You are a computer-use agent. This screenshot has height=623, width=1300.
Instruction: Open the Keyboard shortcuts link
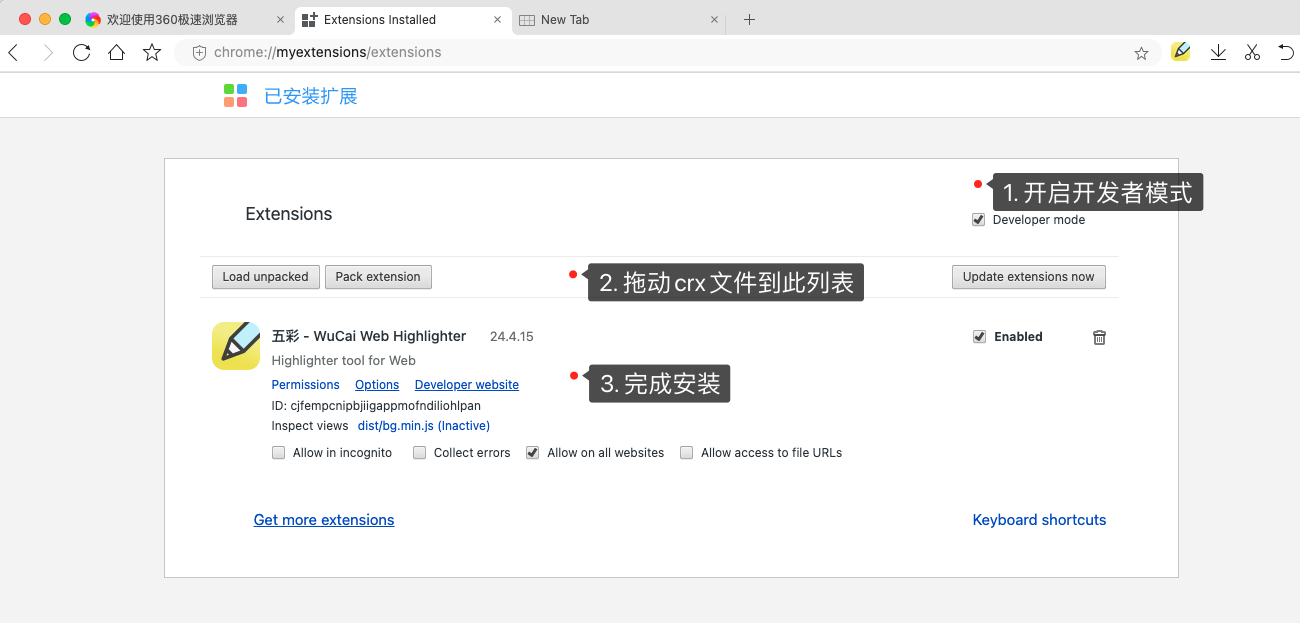tap(1040, 520)
